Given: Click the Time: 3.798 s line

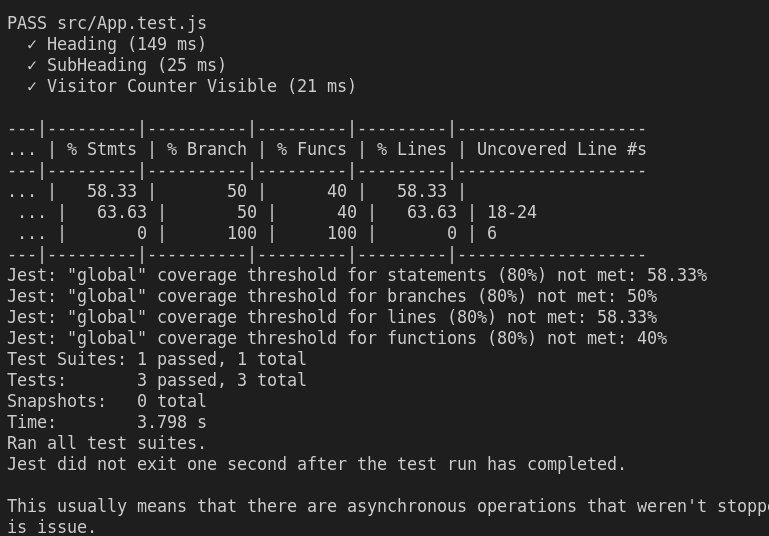Looking at the screenshot, I should 107,422.
